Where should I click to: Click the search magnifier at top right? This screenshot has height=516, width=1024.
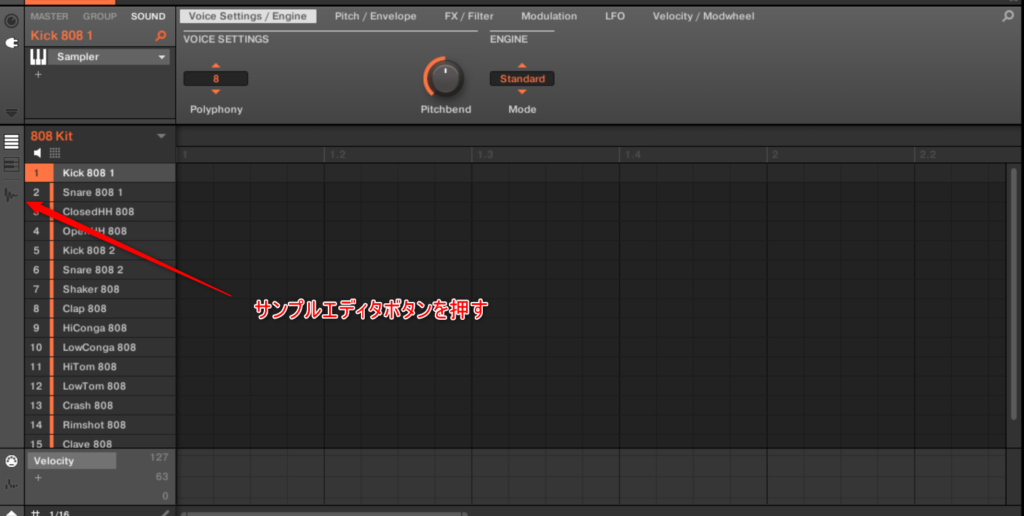pyautogui.click(x=1008, y=16)
